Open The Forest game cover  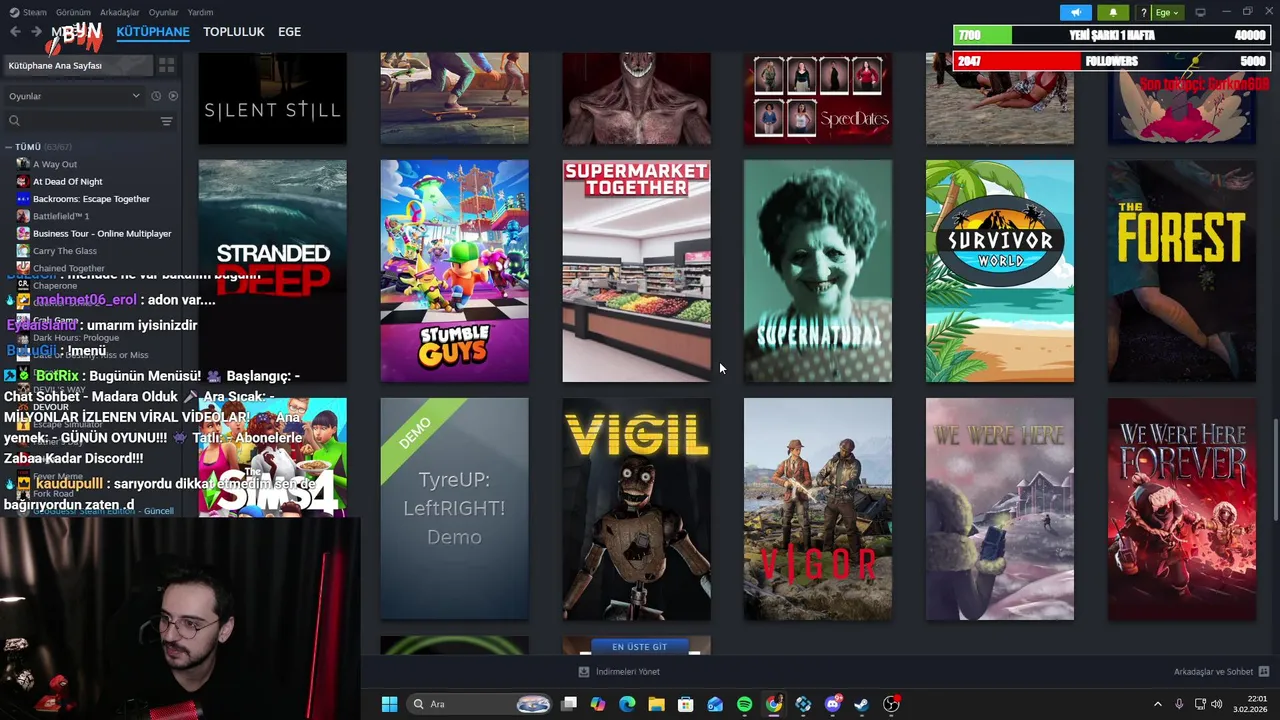tap(1181, 271)
